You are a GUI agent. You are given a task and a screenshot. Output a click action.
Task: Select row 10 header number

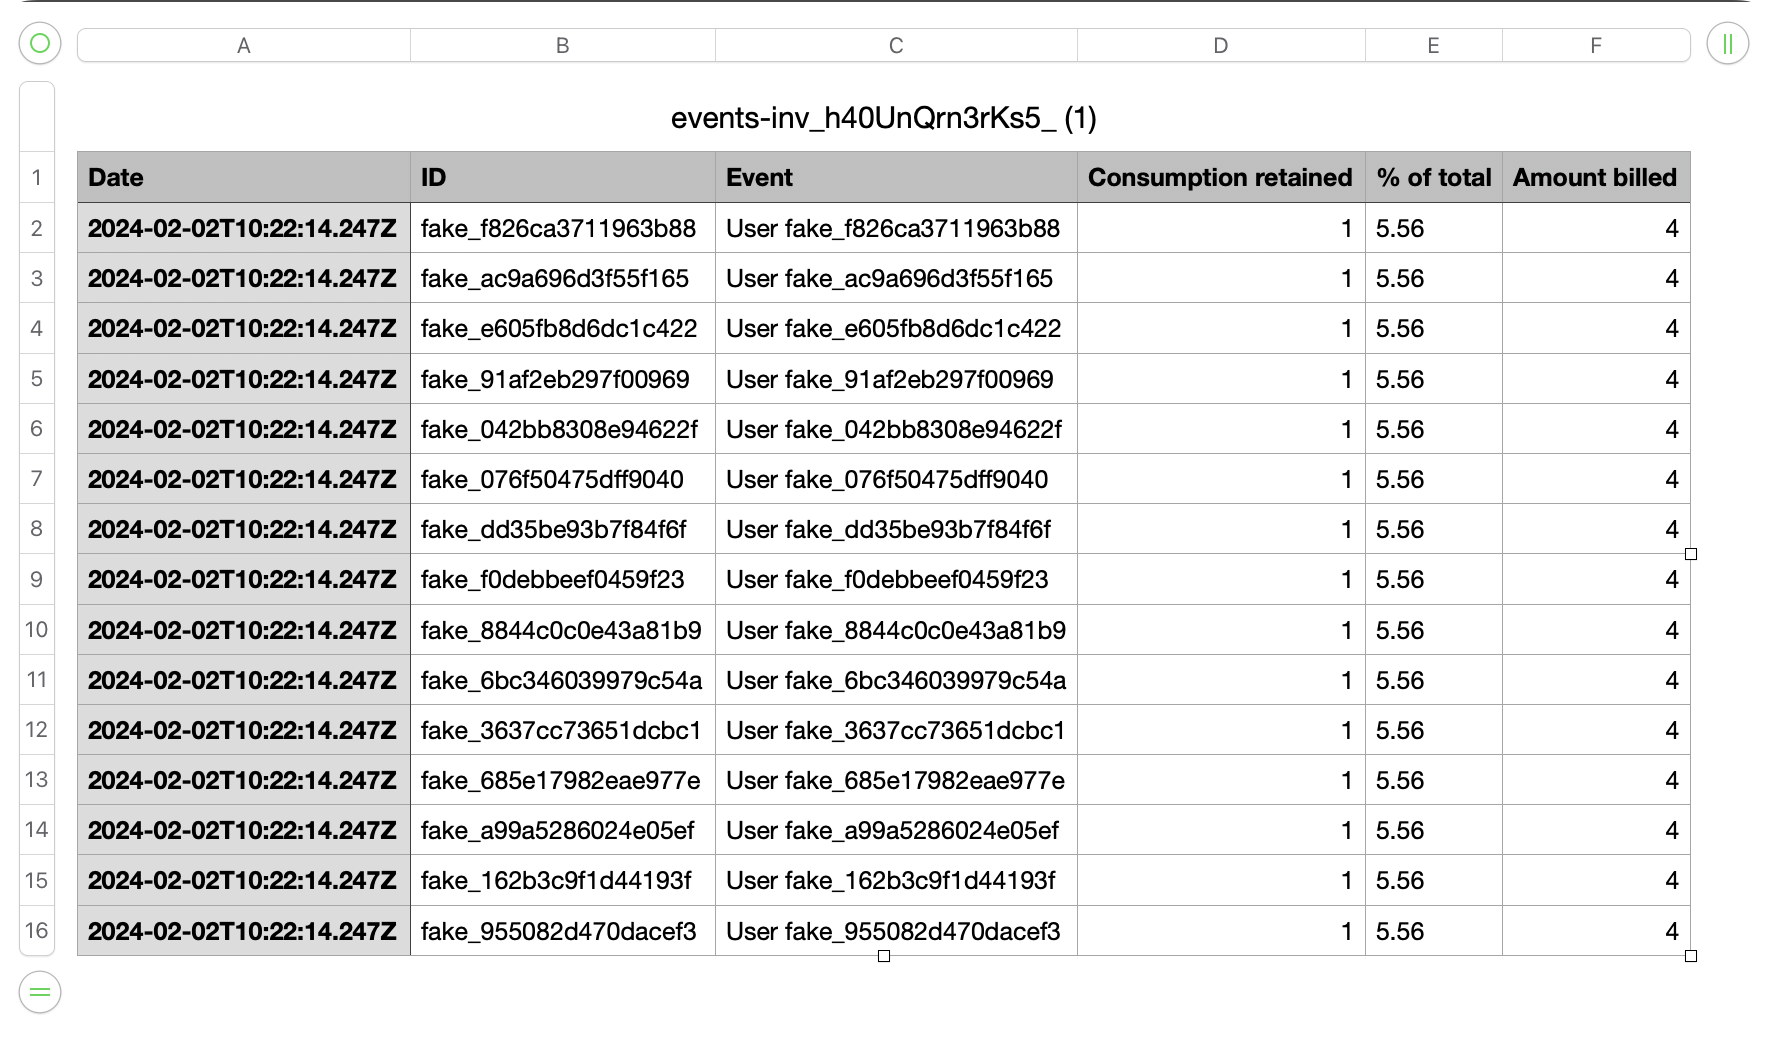tap(37, 629)
